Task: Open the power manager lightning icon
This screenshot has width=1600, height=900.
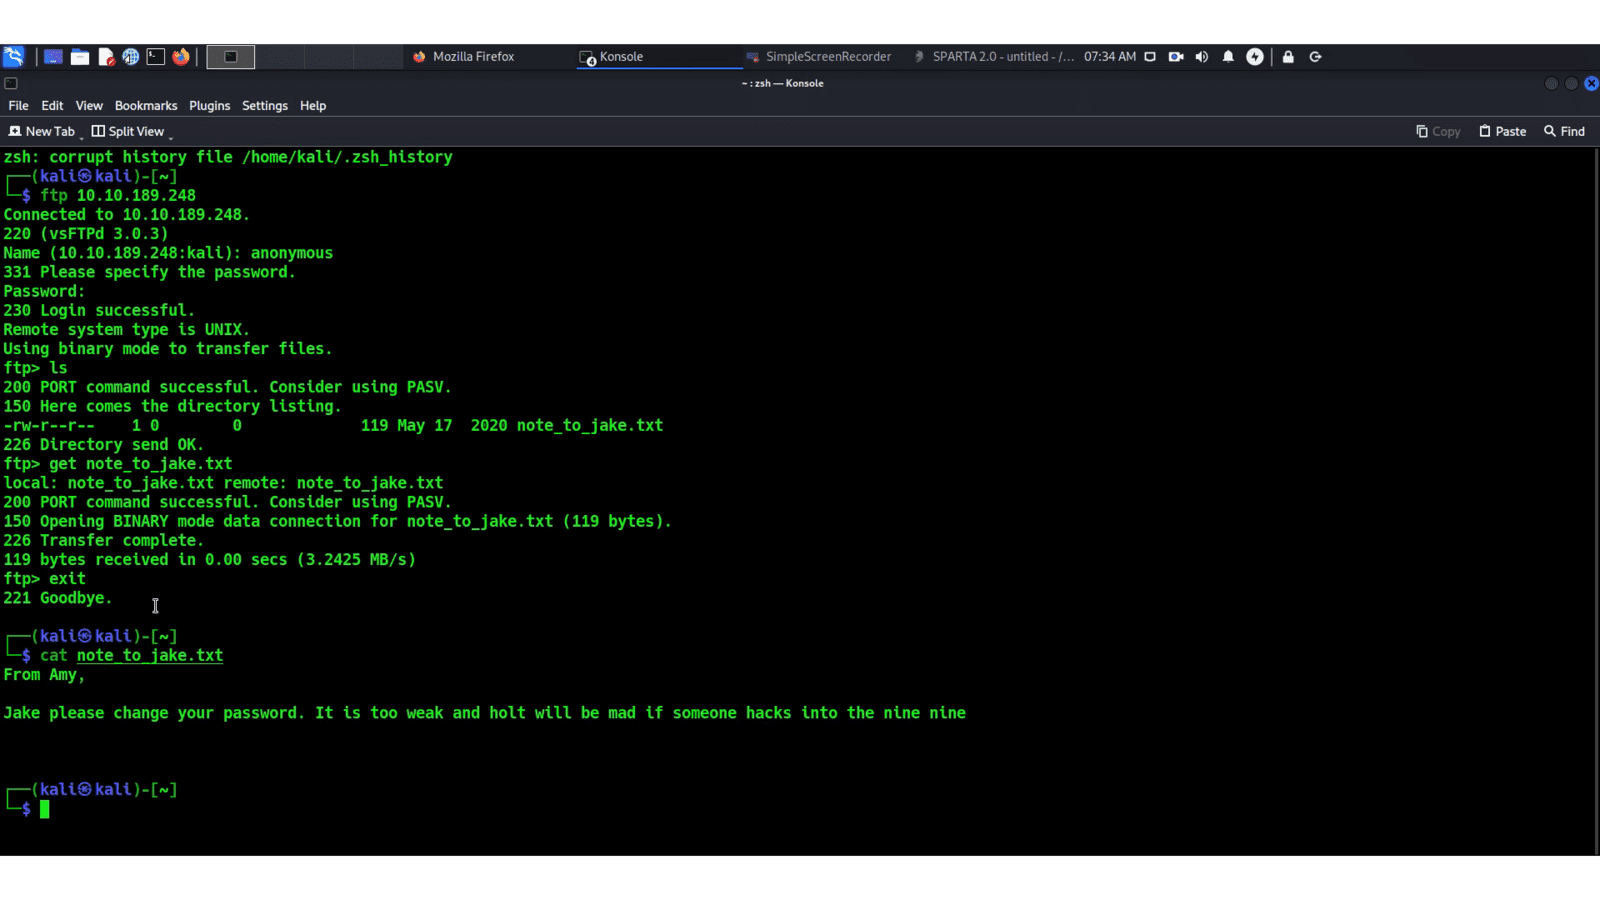Action: (x=1255, y=57)
